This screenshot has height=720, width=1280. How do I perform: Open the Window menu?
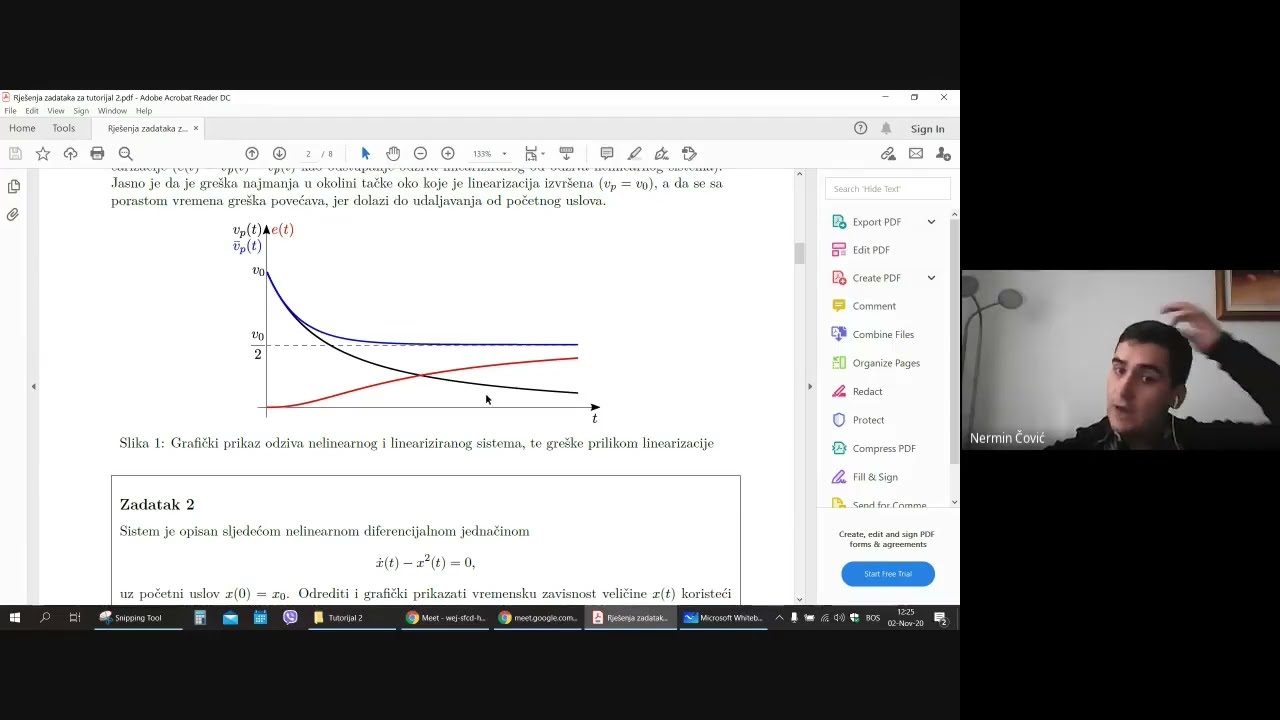tap(112, 111)
